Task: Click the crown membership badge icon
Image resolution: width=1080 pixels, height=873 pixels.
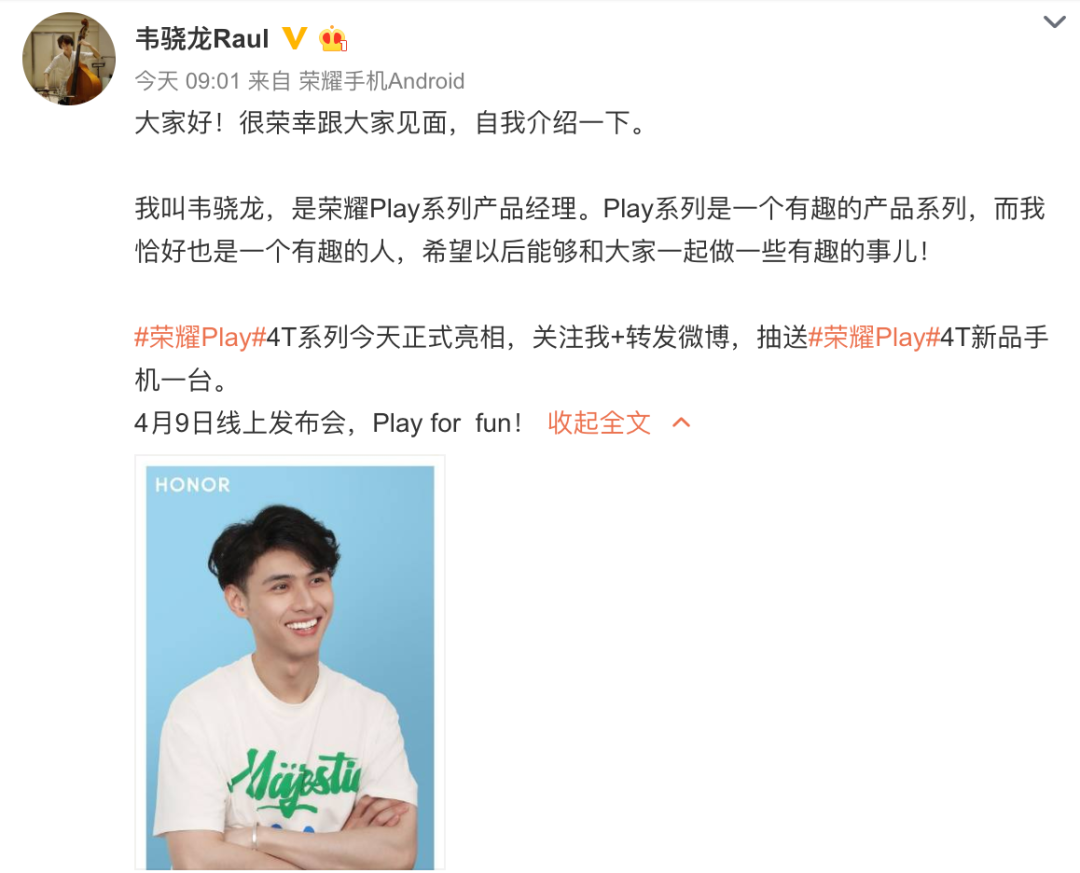Action: point(333,39)
